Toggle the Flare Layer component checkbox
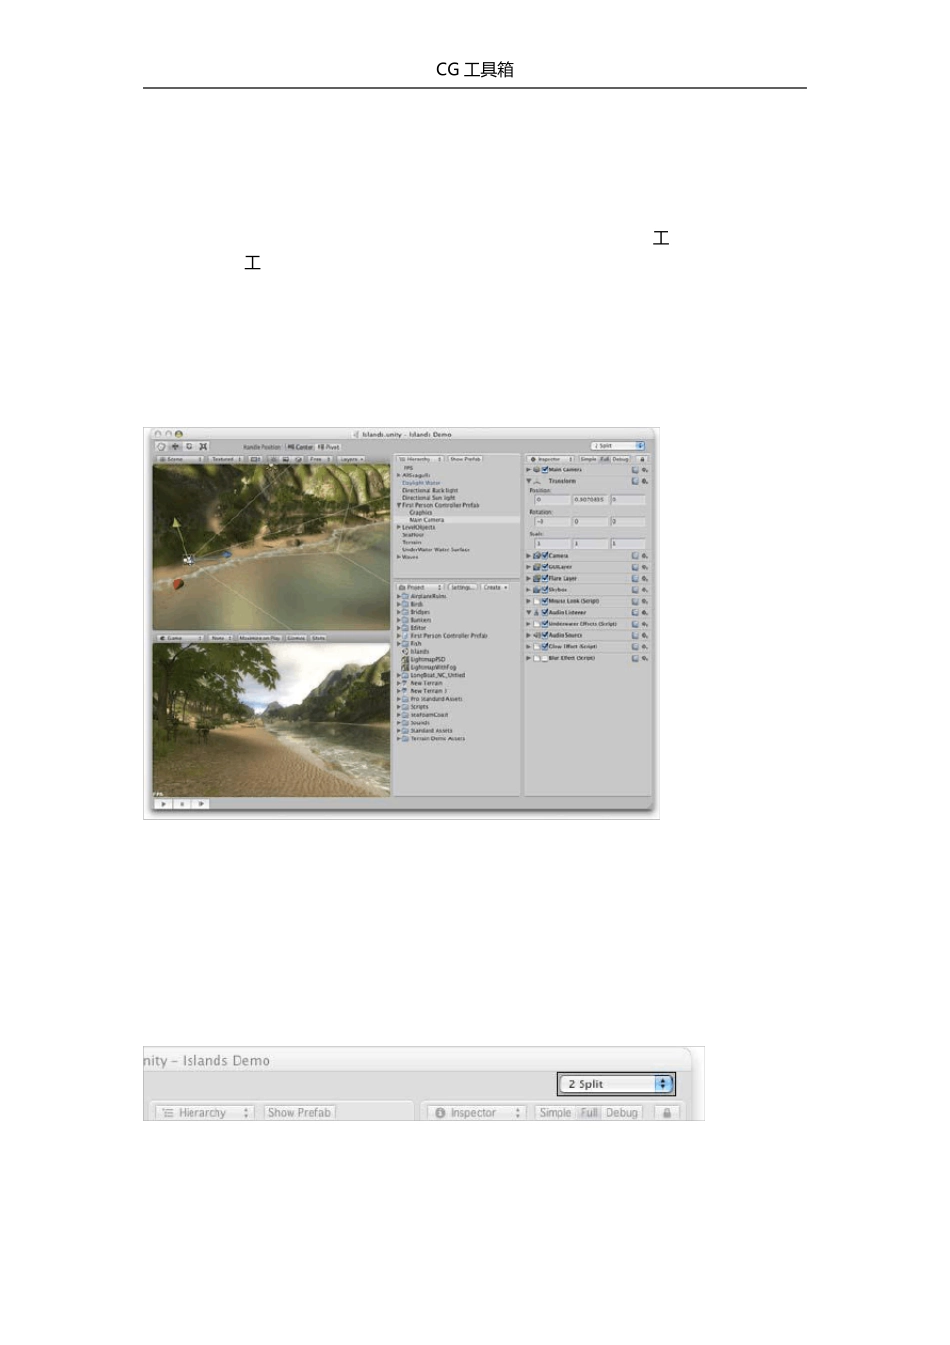The image size is (950, 1345). [x=545, y=578]
